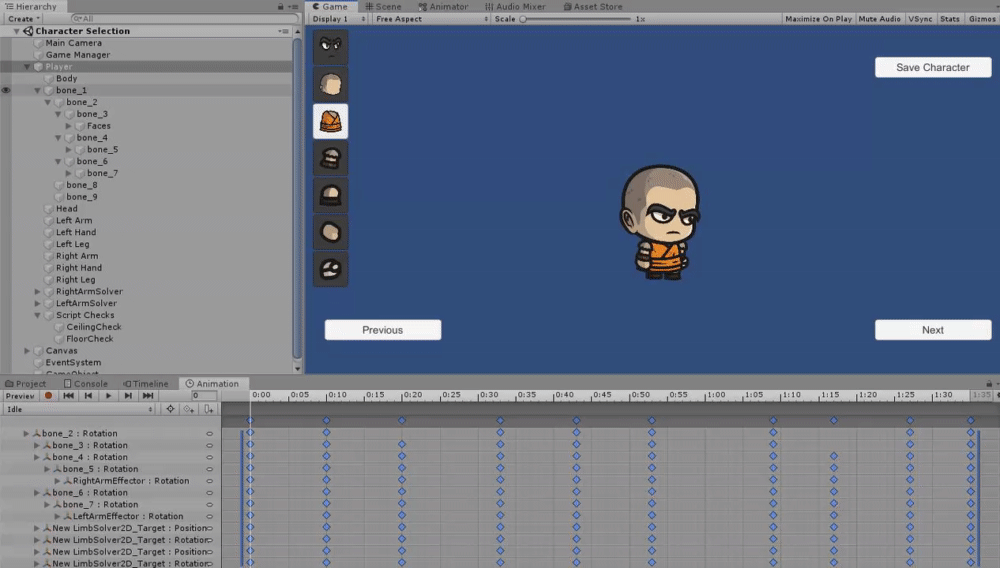
Task: Collapse the Player object
Action: click(x=27, y=67)
